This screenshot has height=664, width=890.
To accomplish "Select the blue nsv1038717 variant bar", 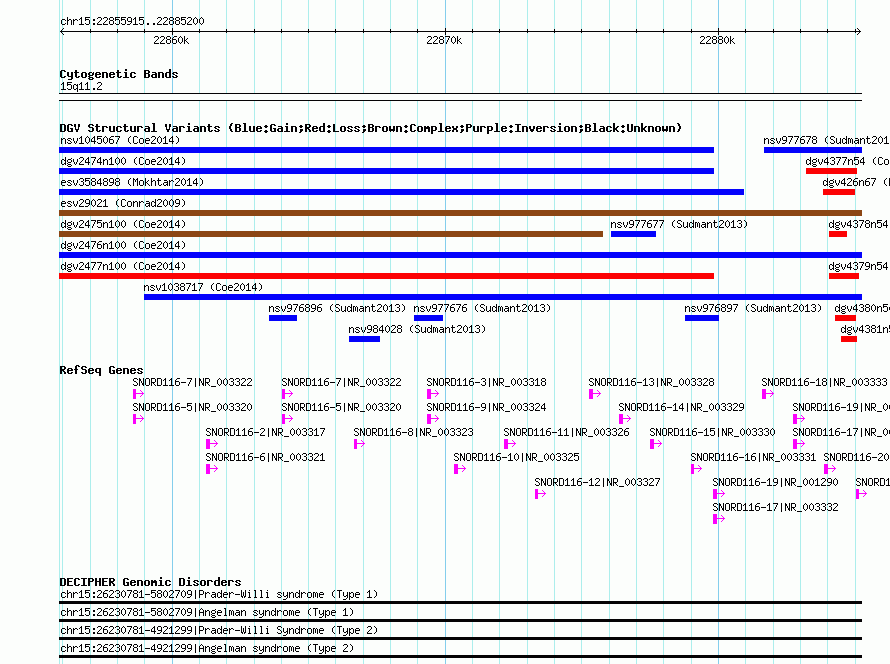I will [x=503, y=297].
